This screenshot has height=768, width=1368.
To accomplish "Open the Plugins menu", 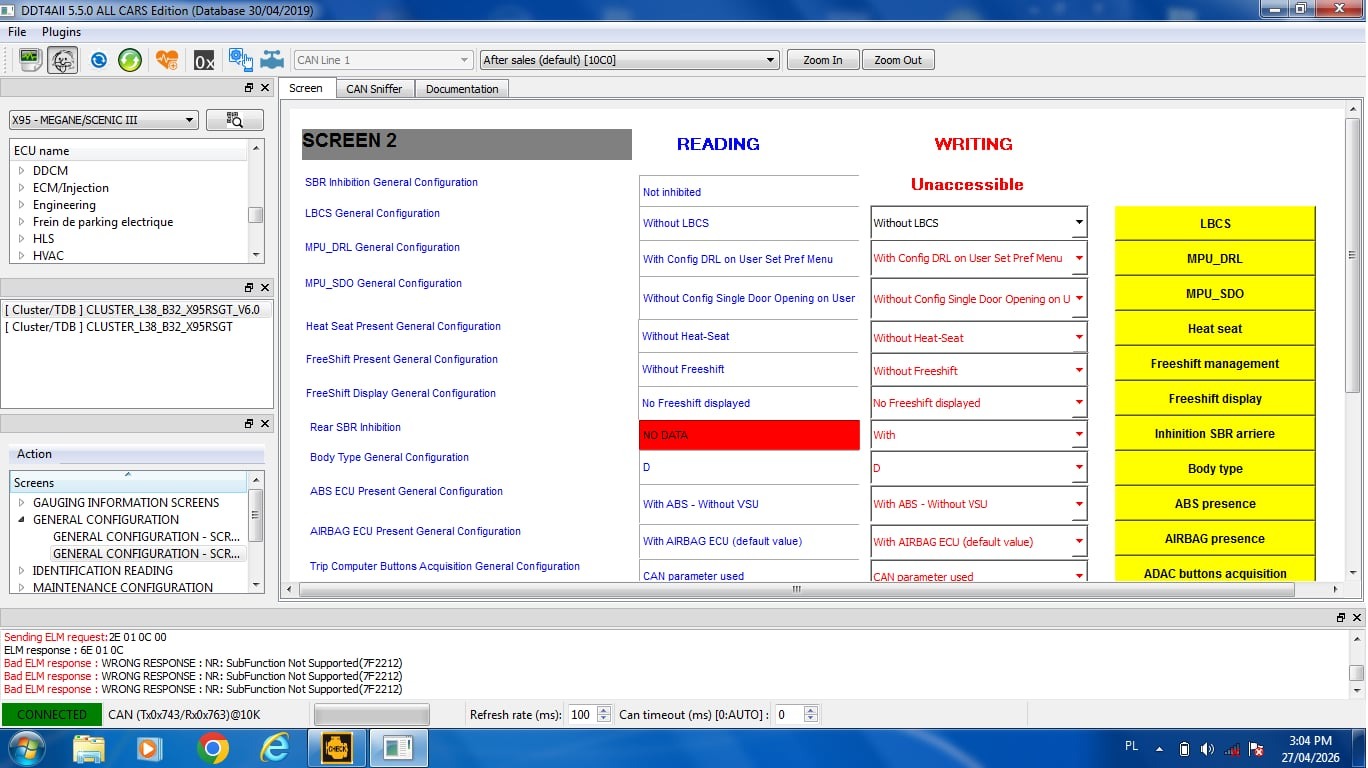I will [61, 32].
